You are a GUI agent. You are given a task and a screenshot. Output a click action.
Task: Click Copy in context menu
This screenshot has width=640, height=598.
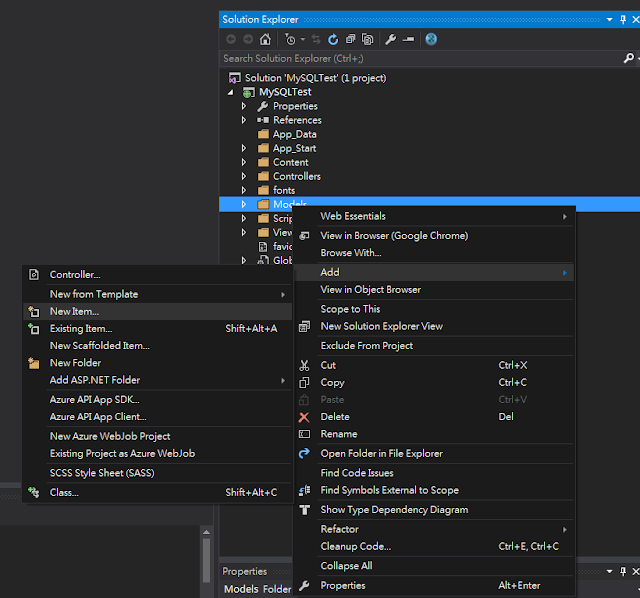click(x=433, y=382)
